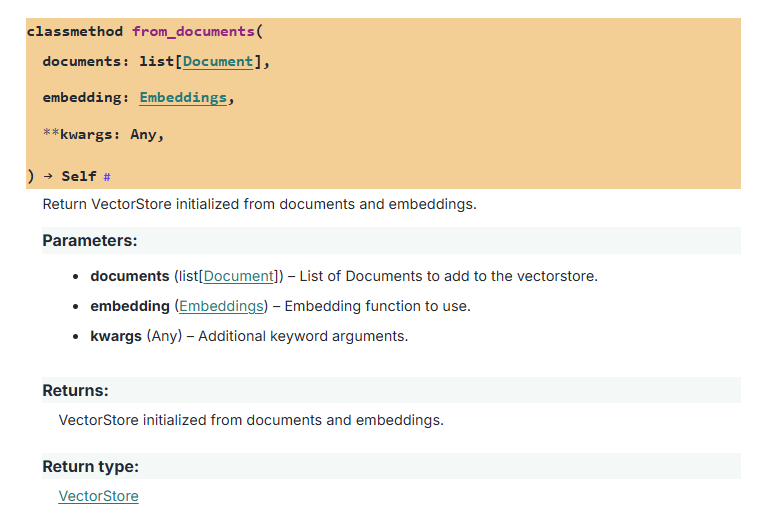
Task: Open Document link in Parameters list
Action: [x=238, y=276]
